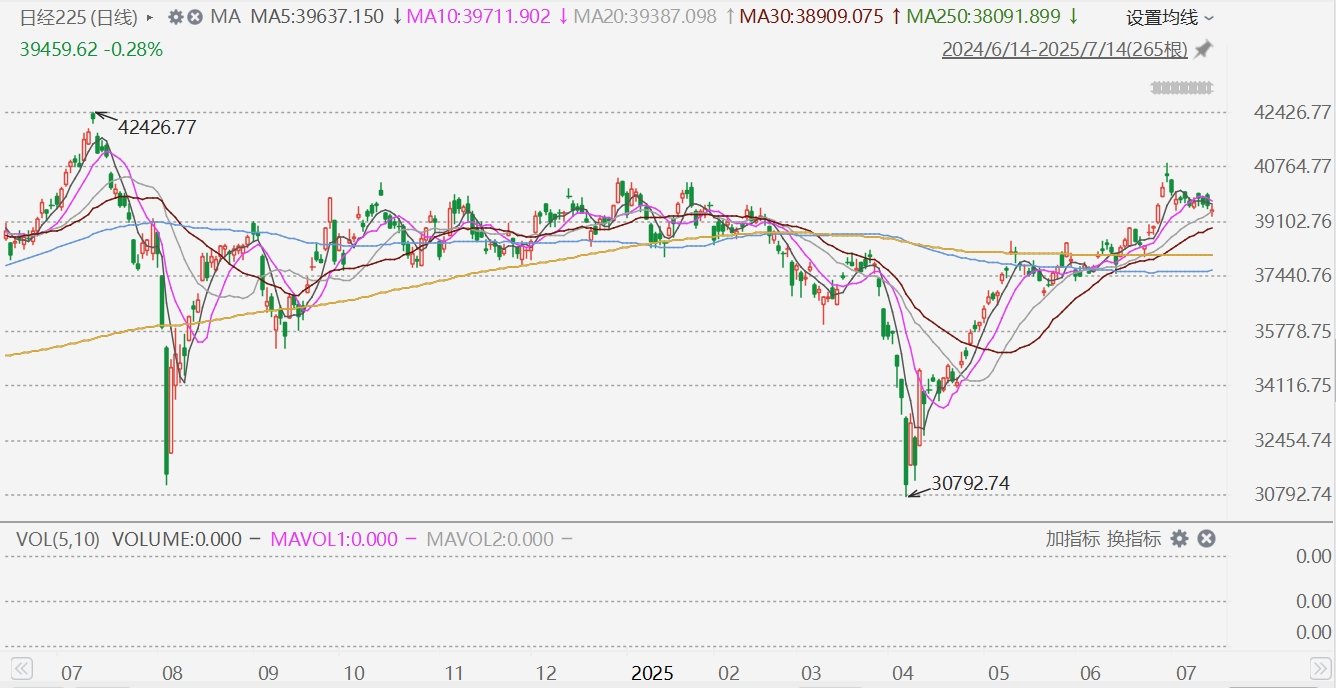Click the pin icon beside date range
This screenshot has width=1336, height=688.
1203,49
